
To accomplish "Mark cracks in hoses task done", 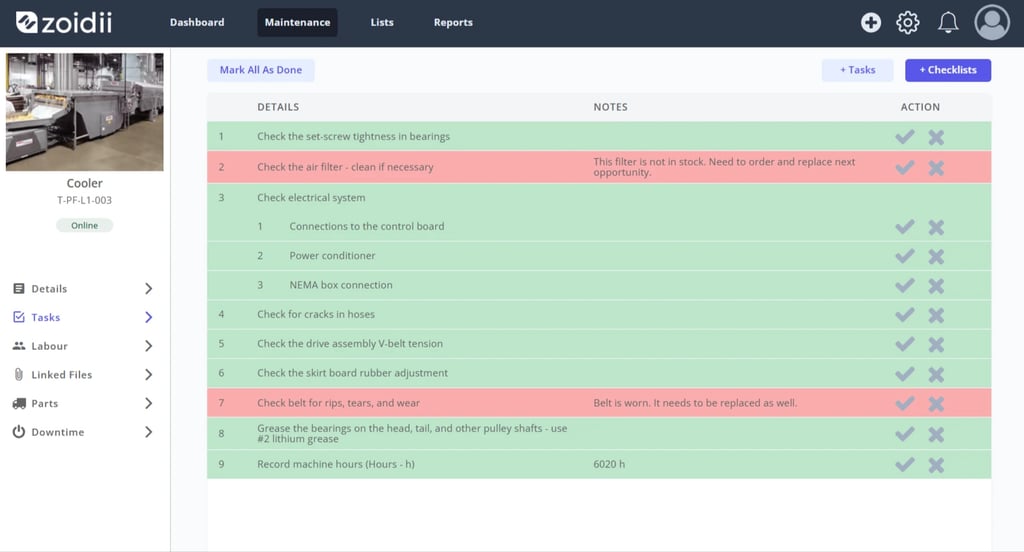I will (904, 315).
